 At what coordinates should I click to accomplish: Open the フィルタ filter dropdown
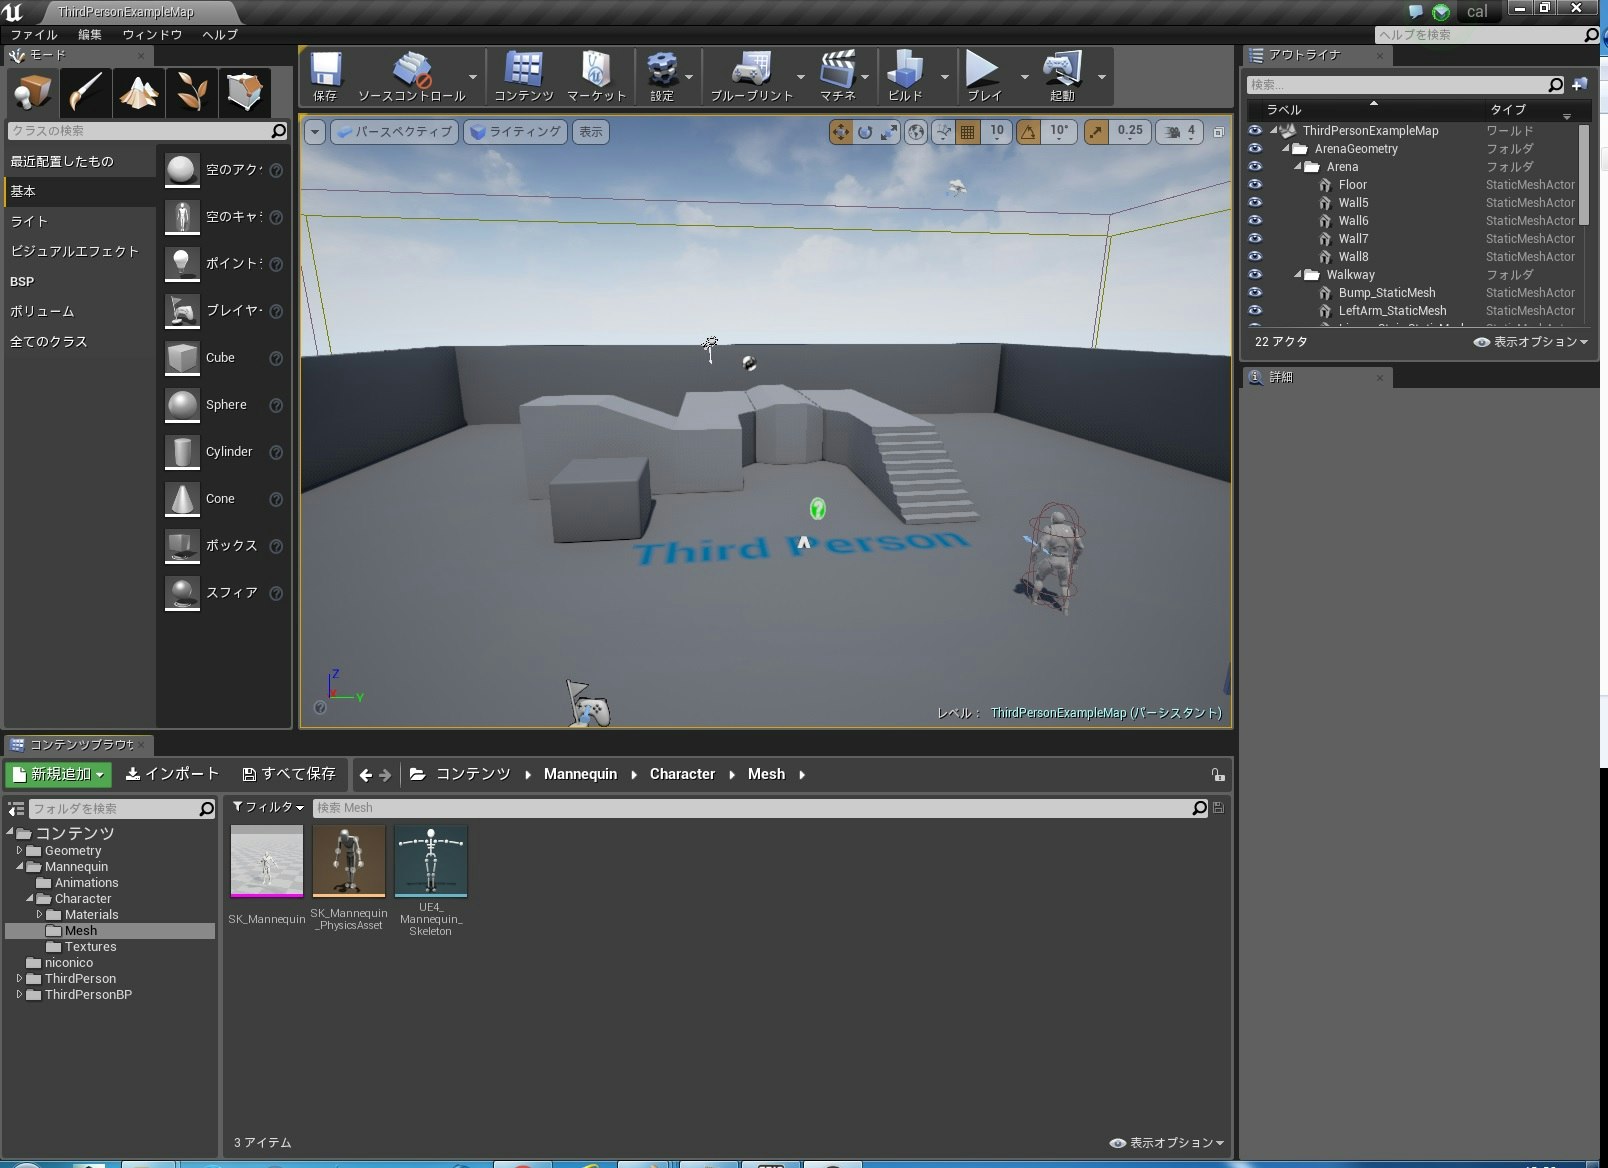pos(268,807)
